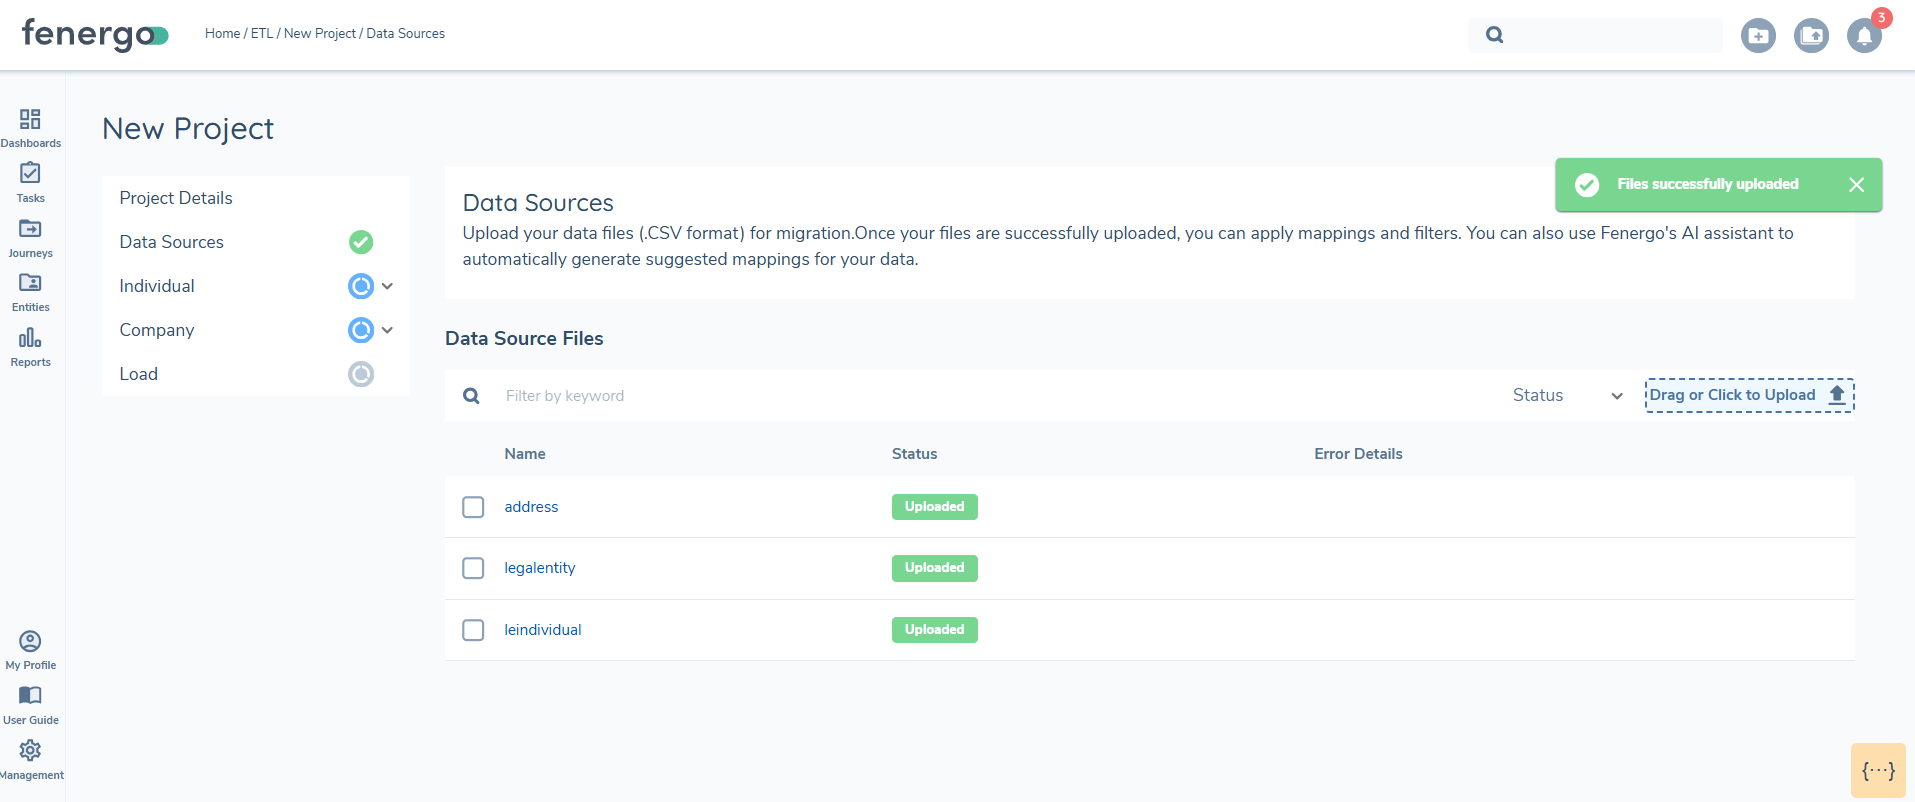The image size is (1915, 802).
Task: Open Entities in left sidebar
Action: 30,283
